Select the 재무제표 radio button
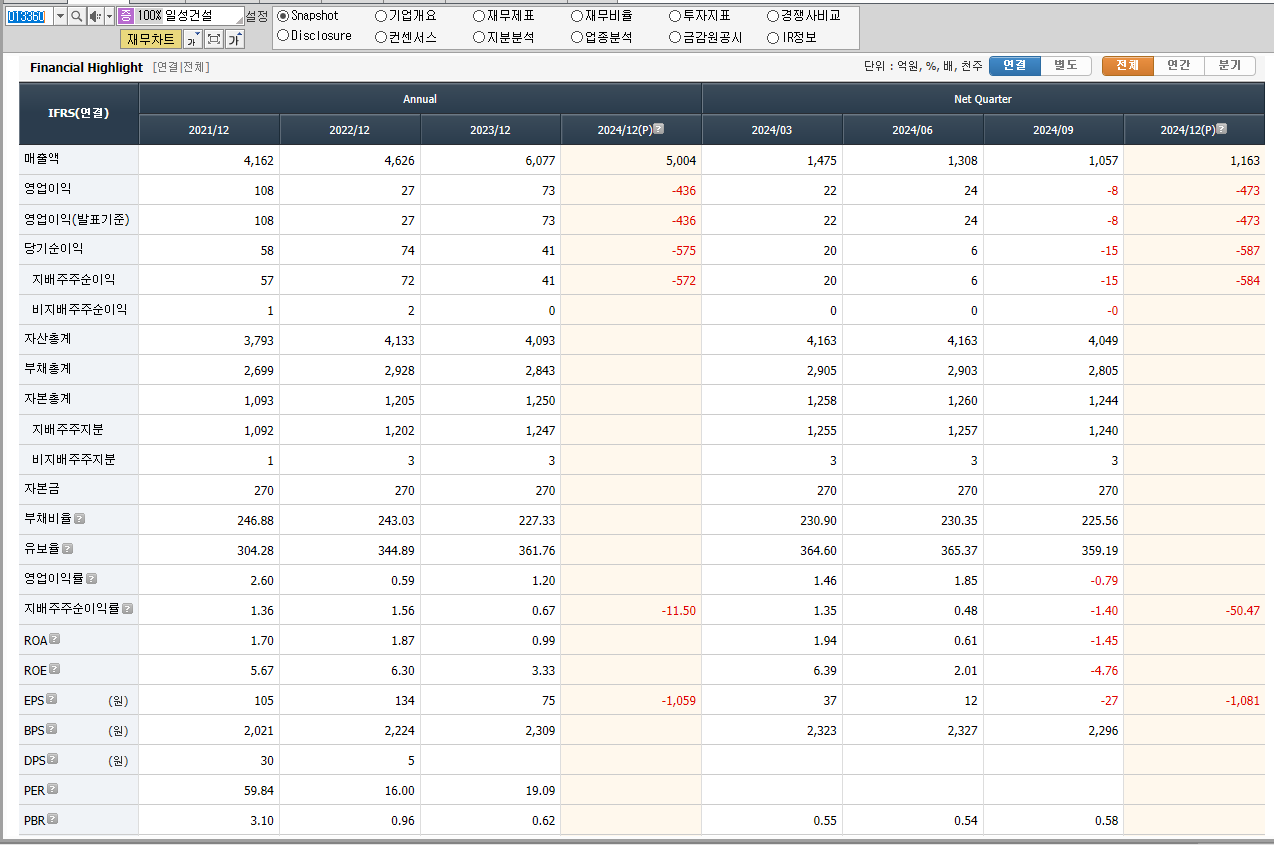 point(479,16)
